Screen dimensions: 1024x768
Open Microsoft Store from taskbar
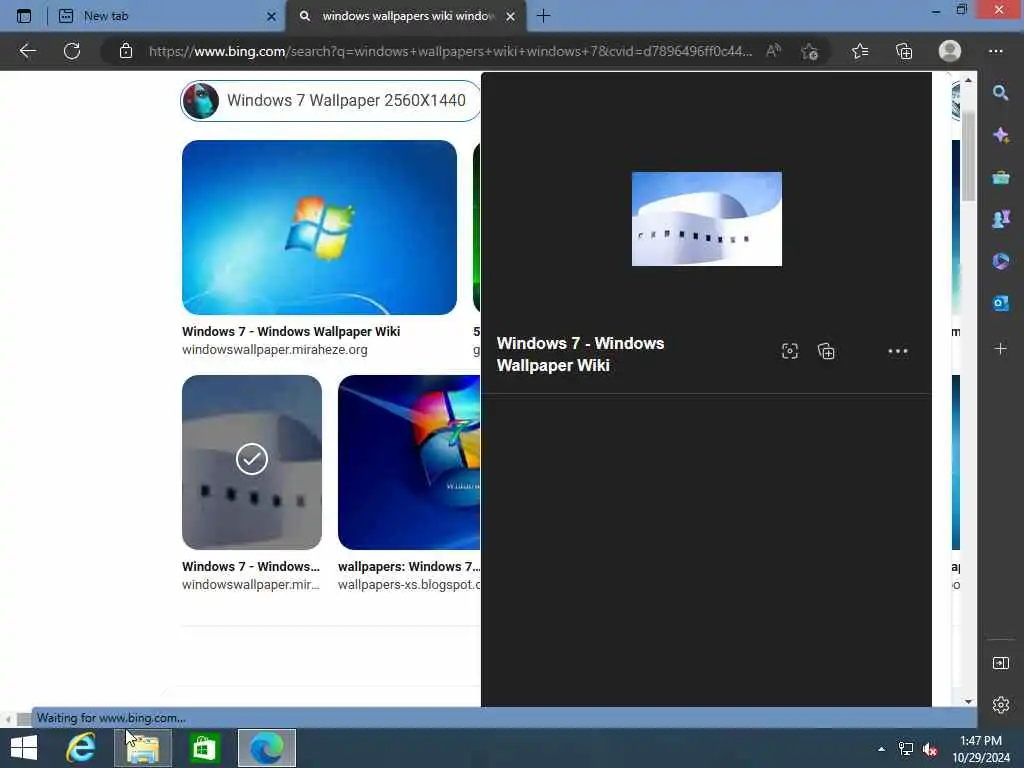tap(204, 748)
